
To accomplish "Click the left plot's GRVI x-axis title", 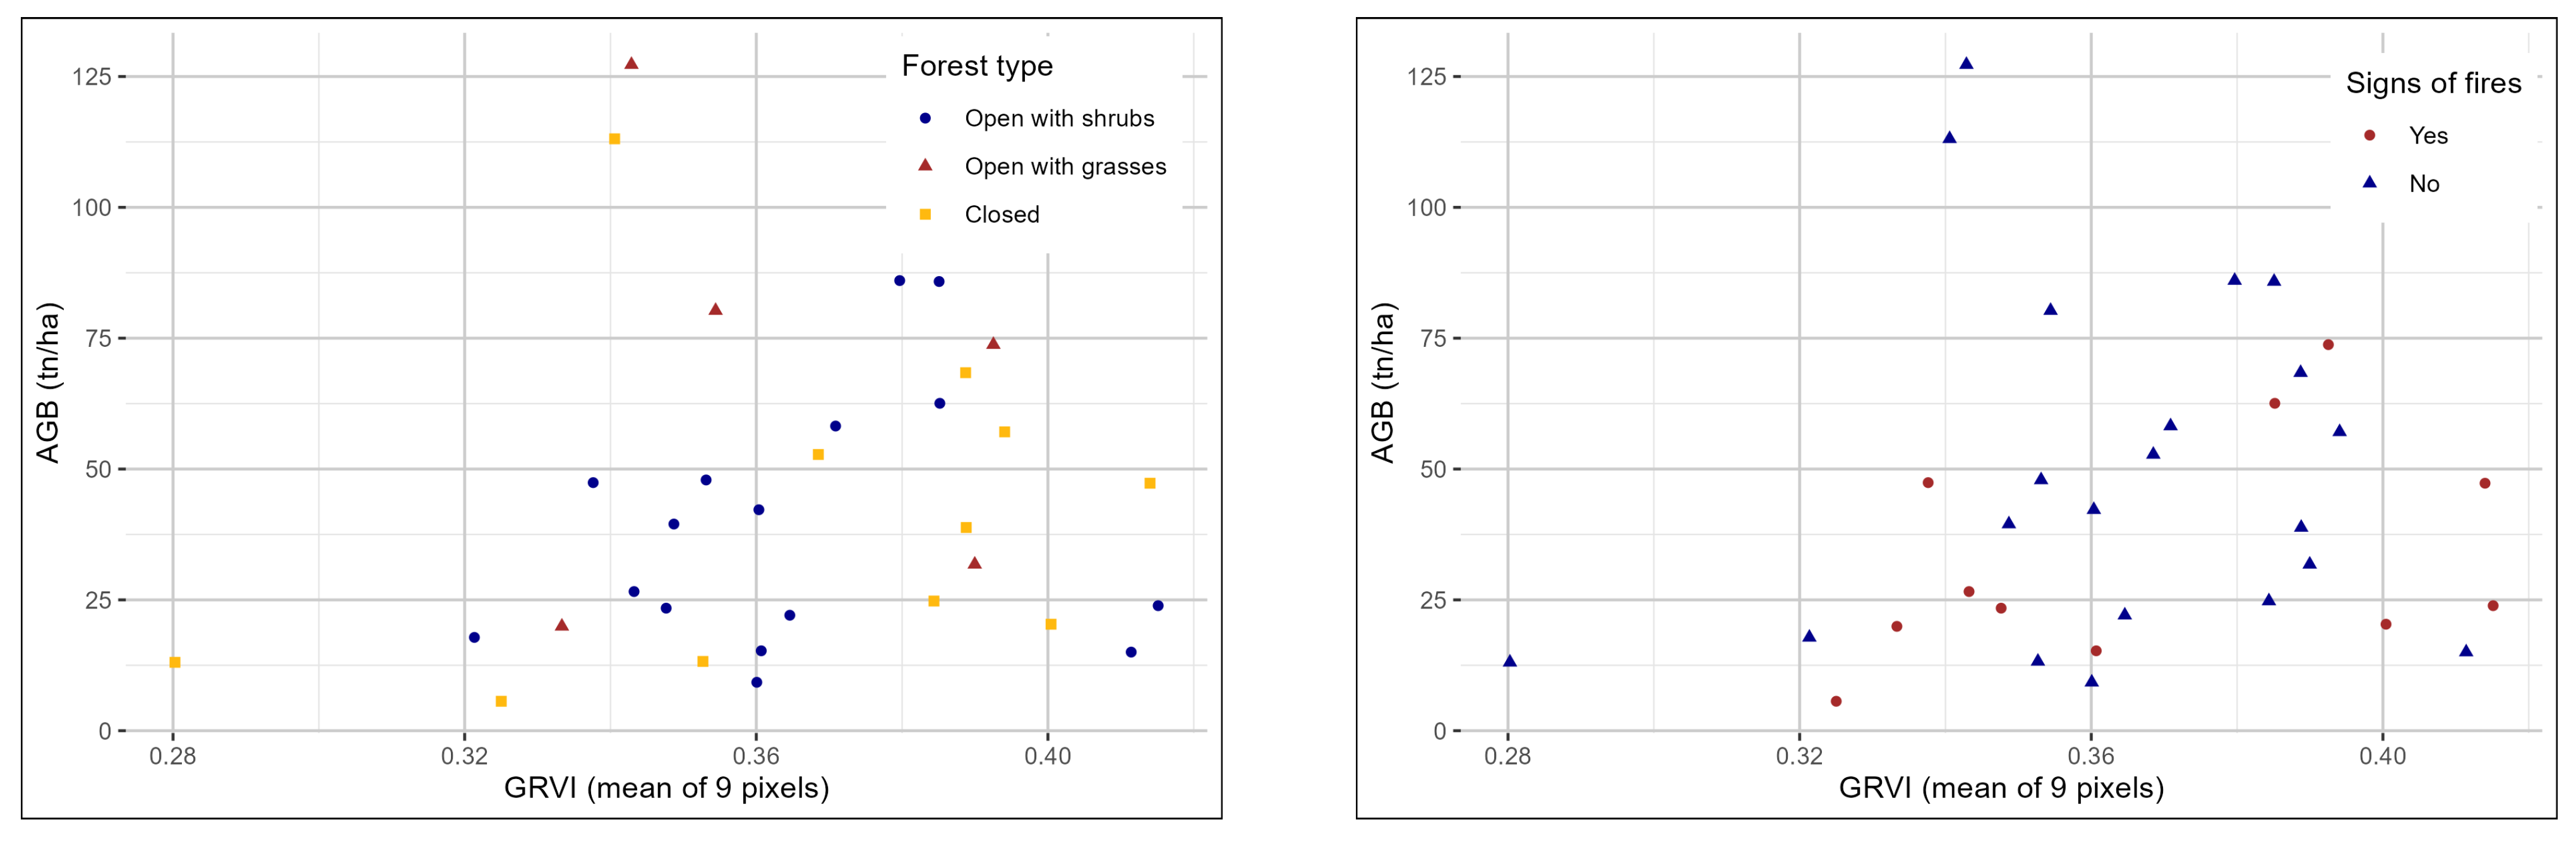I will coord(666,788).
